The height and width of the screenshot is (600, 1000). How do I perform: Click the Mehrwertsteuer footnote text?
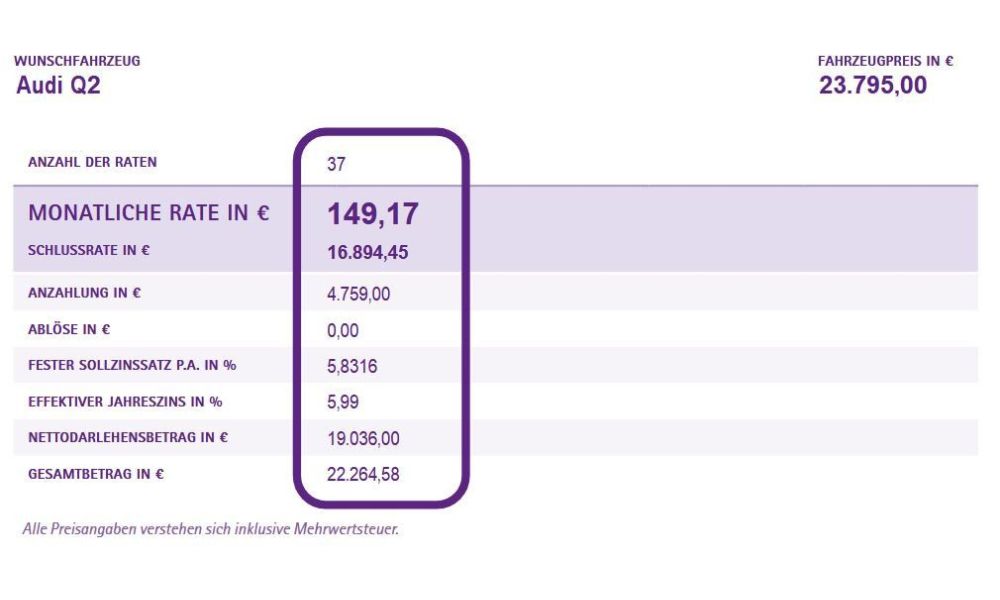[x=210, y=529]
